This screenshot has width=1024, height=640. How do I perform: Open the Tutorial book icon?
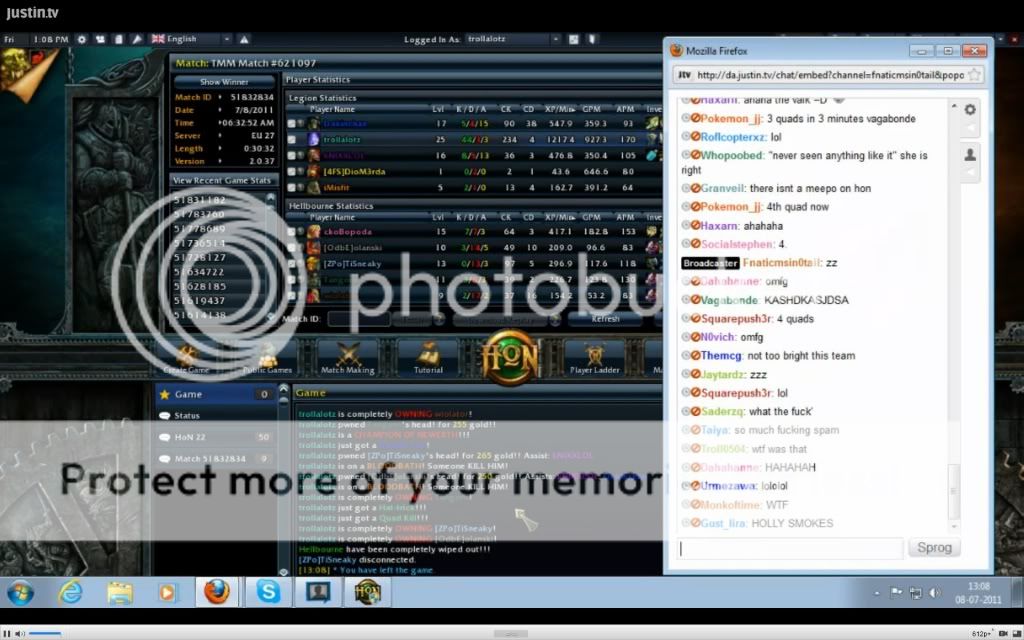point(428,356)
